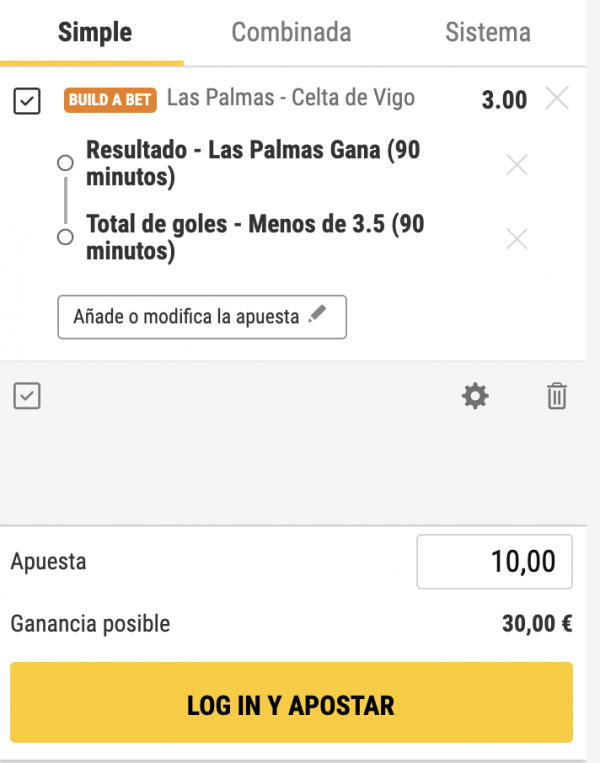Click Añade o modifica la apuesta button

tap(201, 317)
